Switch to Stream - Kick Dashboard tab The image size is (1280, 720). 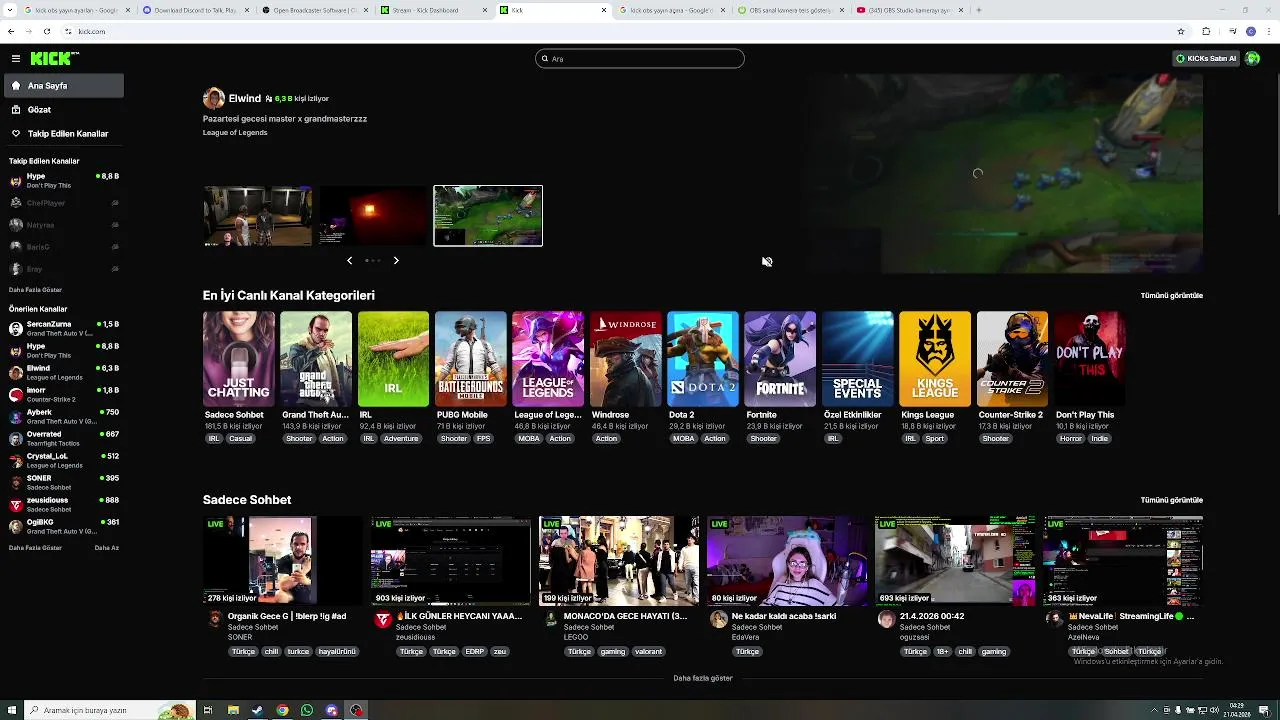tap(435, 10)
